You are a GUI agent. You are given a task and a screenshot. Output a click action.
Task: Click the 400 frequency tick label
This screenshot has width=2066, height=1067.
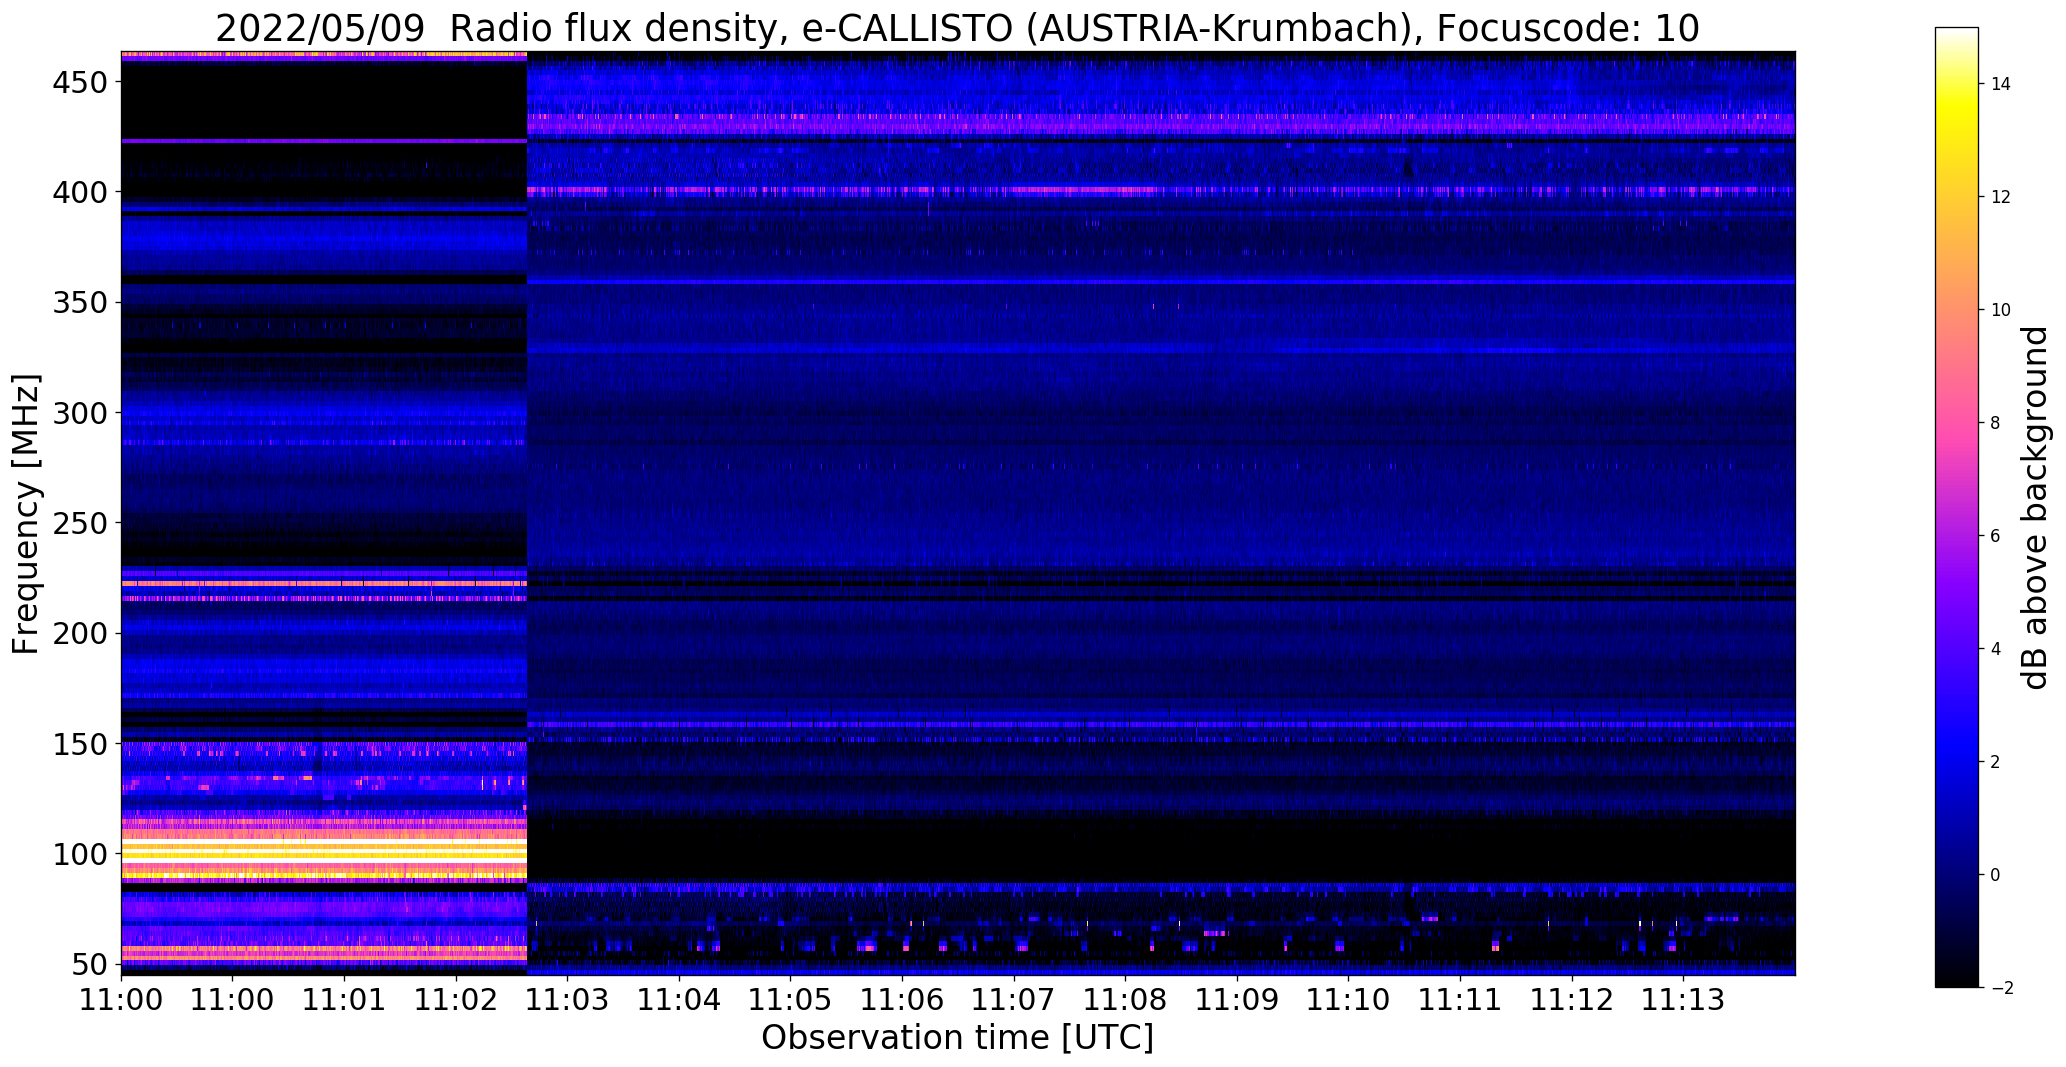[78, 192]
